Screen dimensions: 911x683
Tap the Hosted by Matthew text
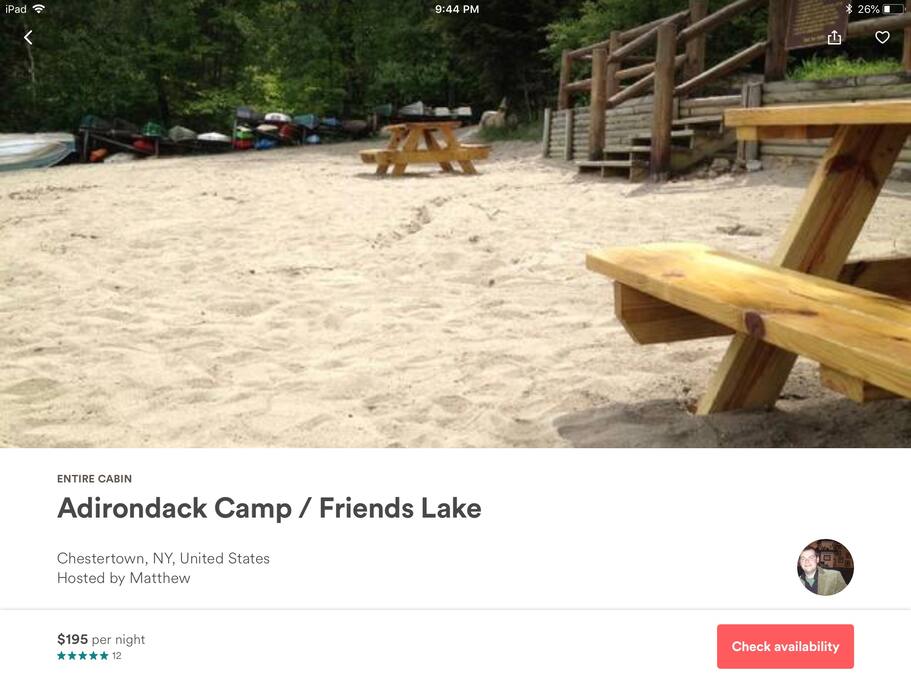tap(124, 578)
